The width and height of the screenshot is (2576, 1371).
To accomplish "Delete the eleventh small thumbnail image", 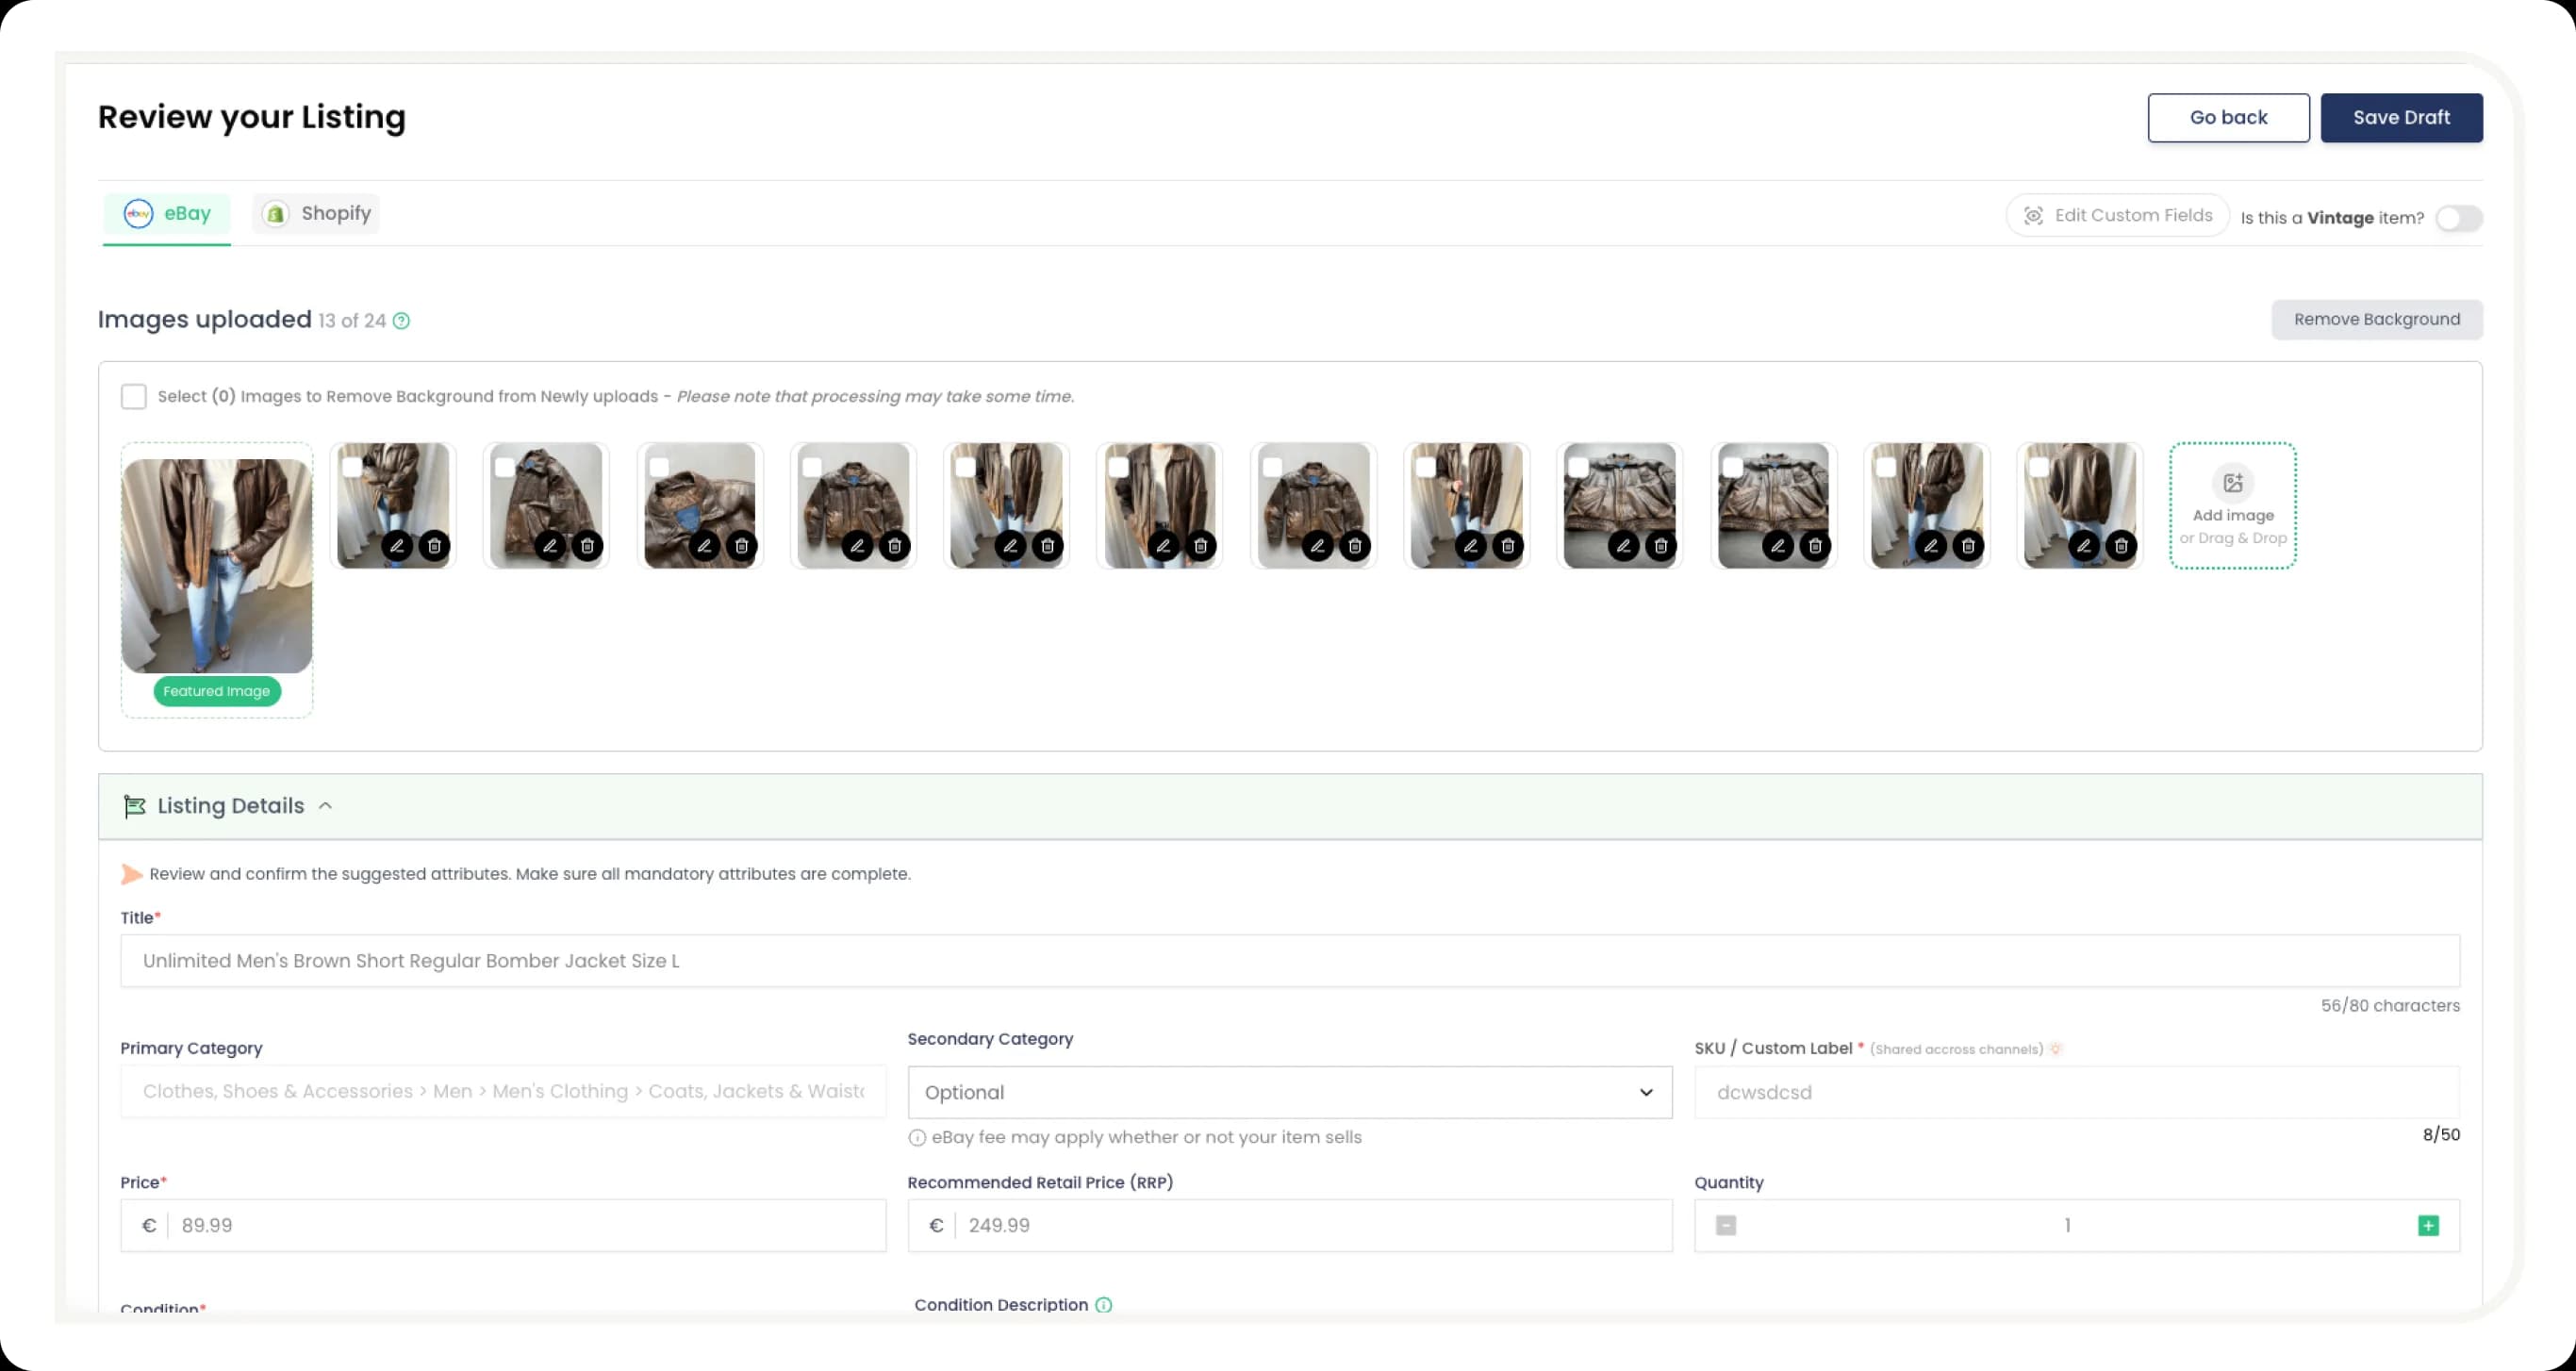I will (1967, 546).
